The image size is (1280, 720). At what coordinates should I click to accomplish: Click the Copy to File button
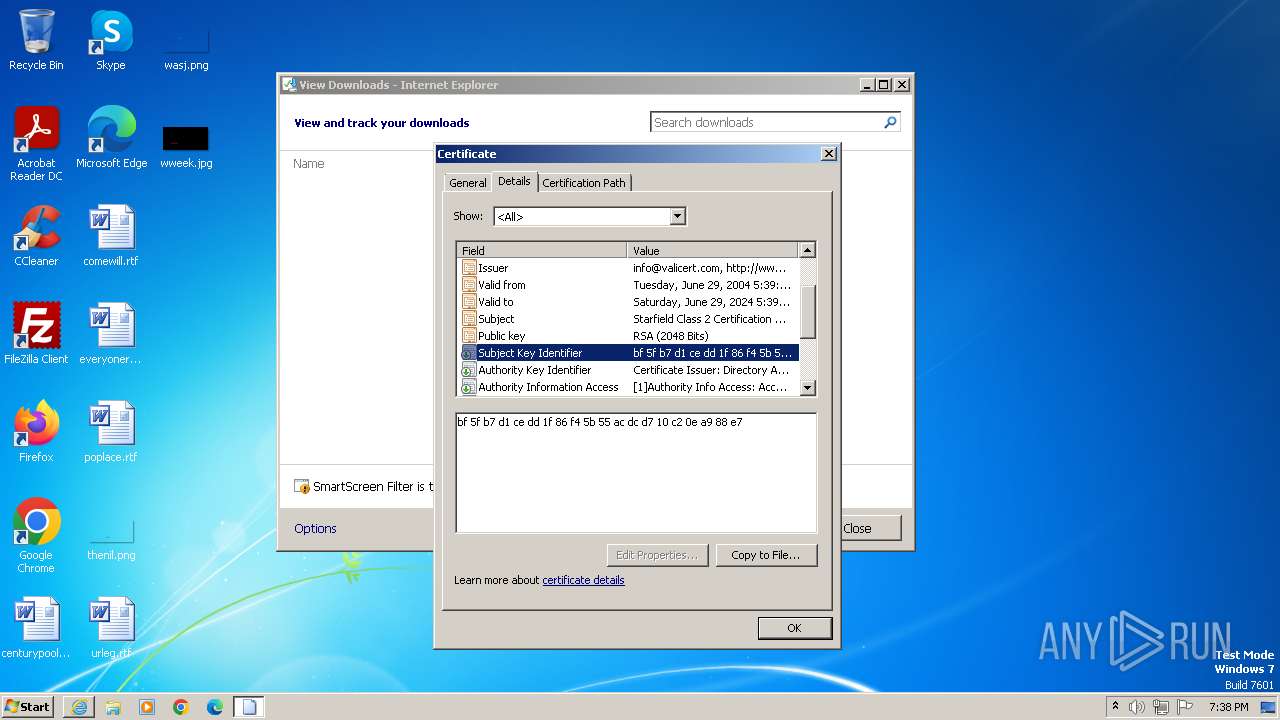coord(766,555)
